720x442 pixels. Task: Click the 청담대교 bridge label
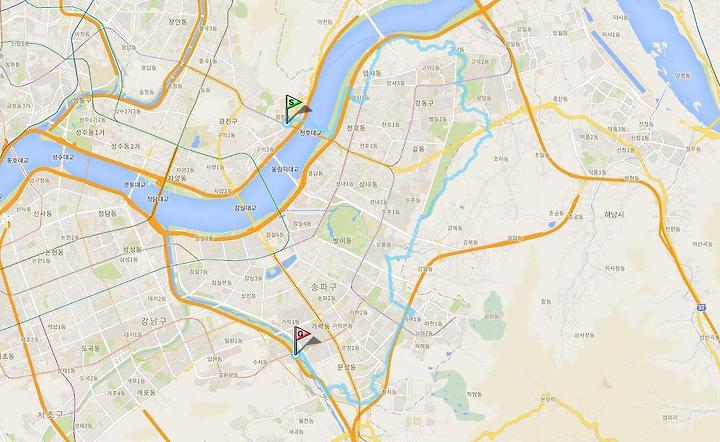pos(158,199)
